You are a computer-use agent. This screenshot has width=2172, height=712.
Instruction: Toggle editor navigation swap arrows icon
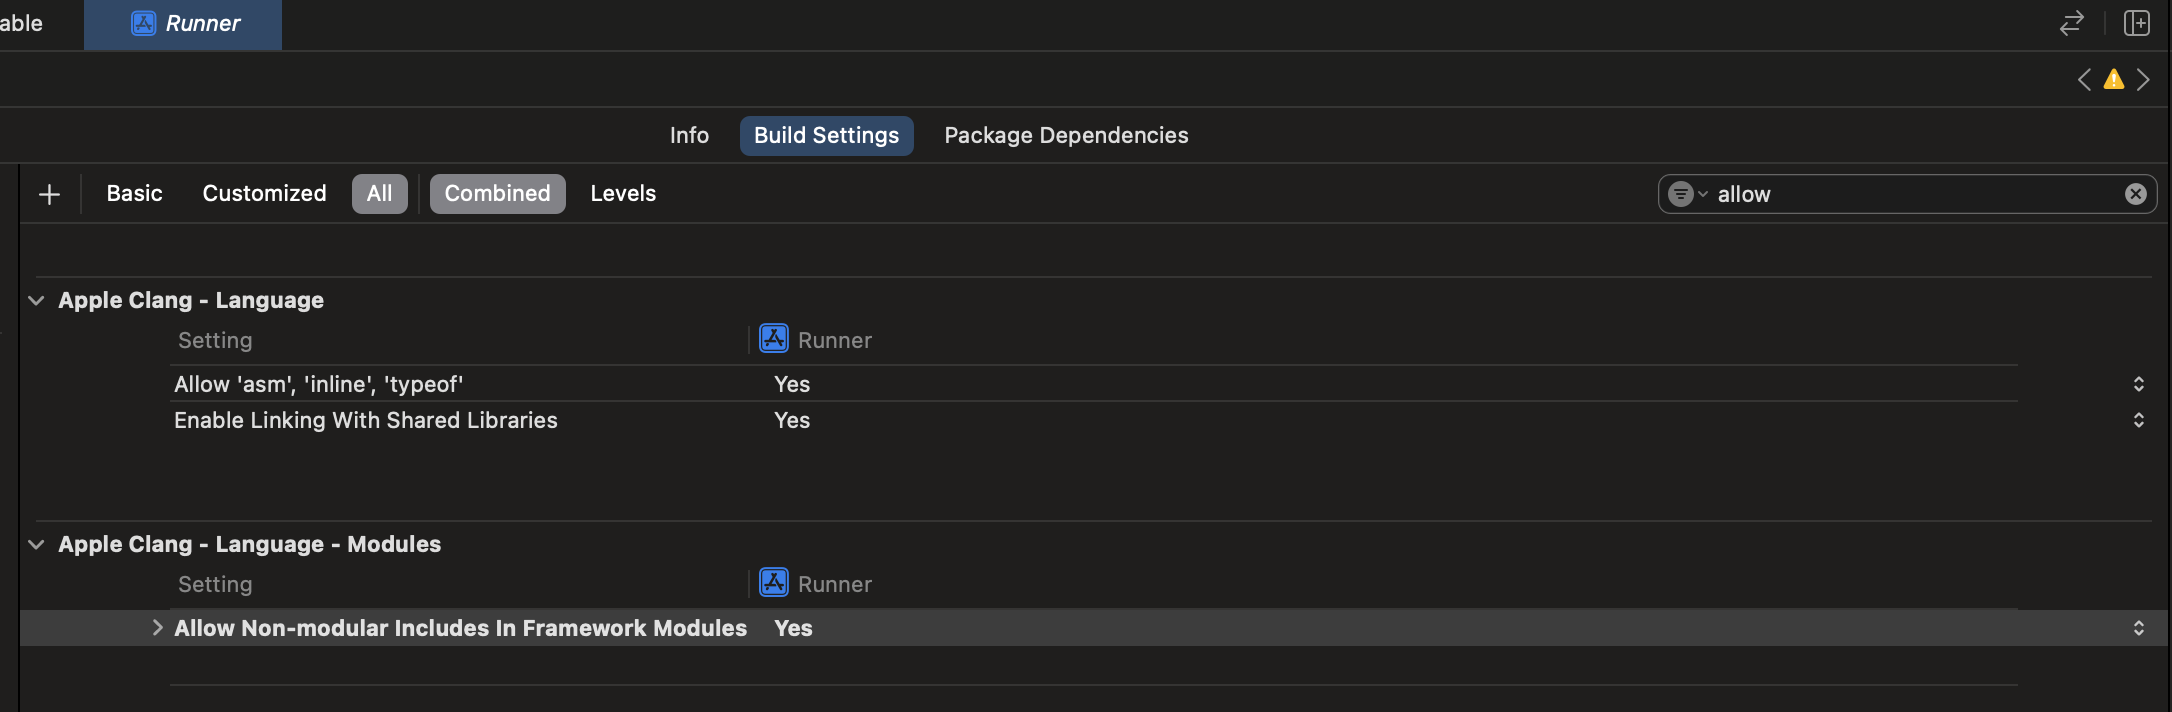tap(2072, 23)
